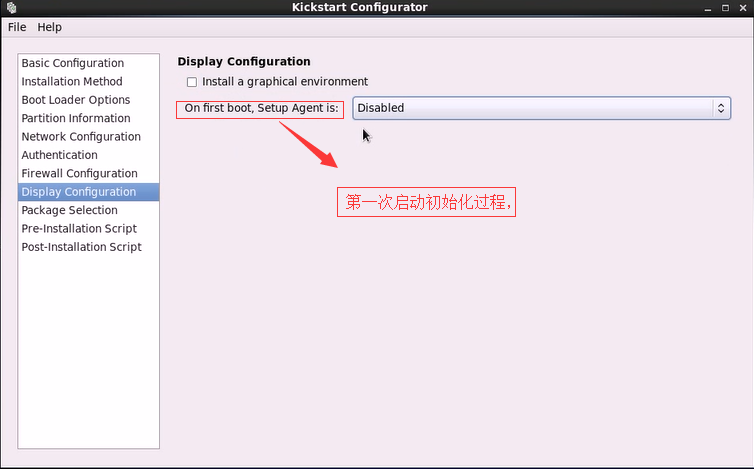Select Basic Configuration in sidebar
This screenshot has height=469, width=754.
[x=88, y=63]
